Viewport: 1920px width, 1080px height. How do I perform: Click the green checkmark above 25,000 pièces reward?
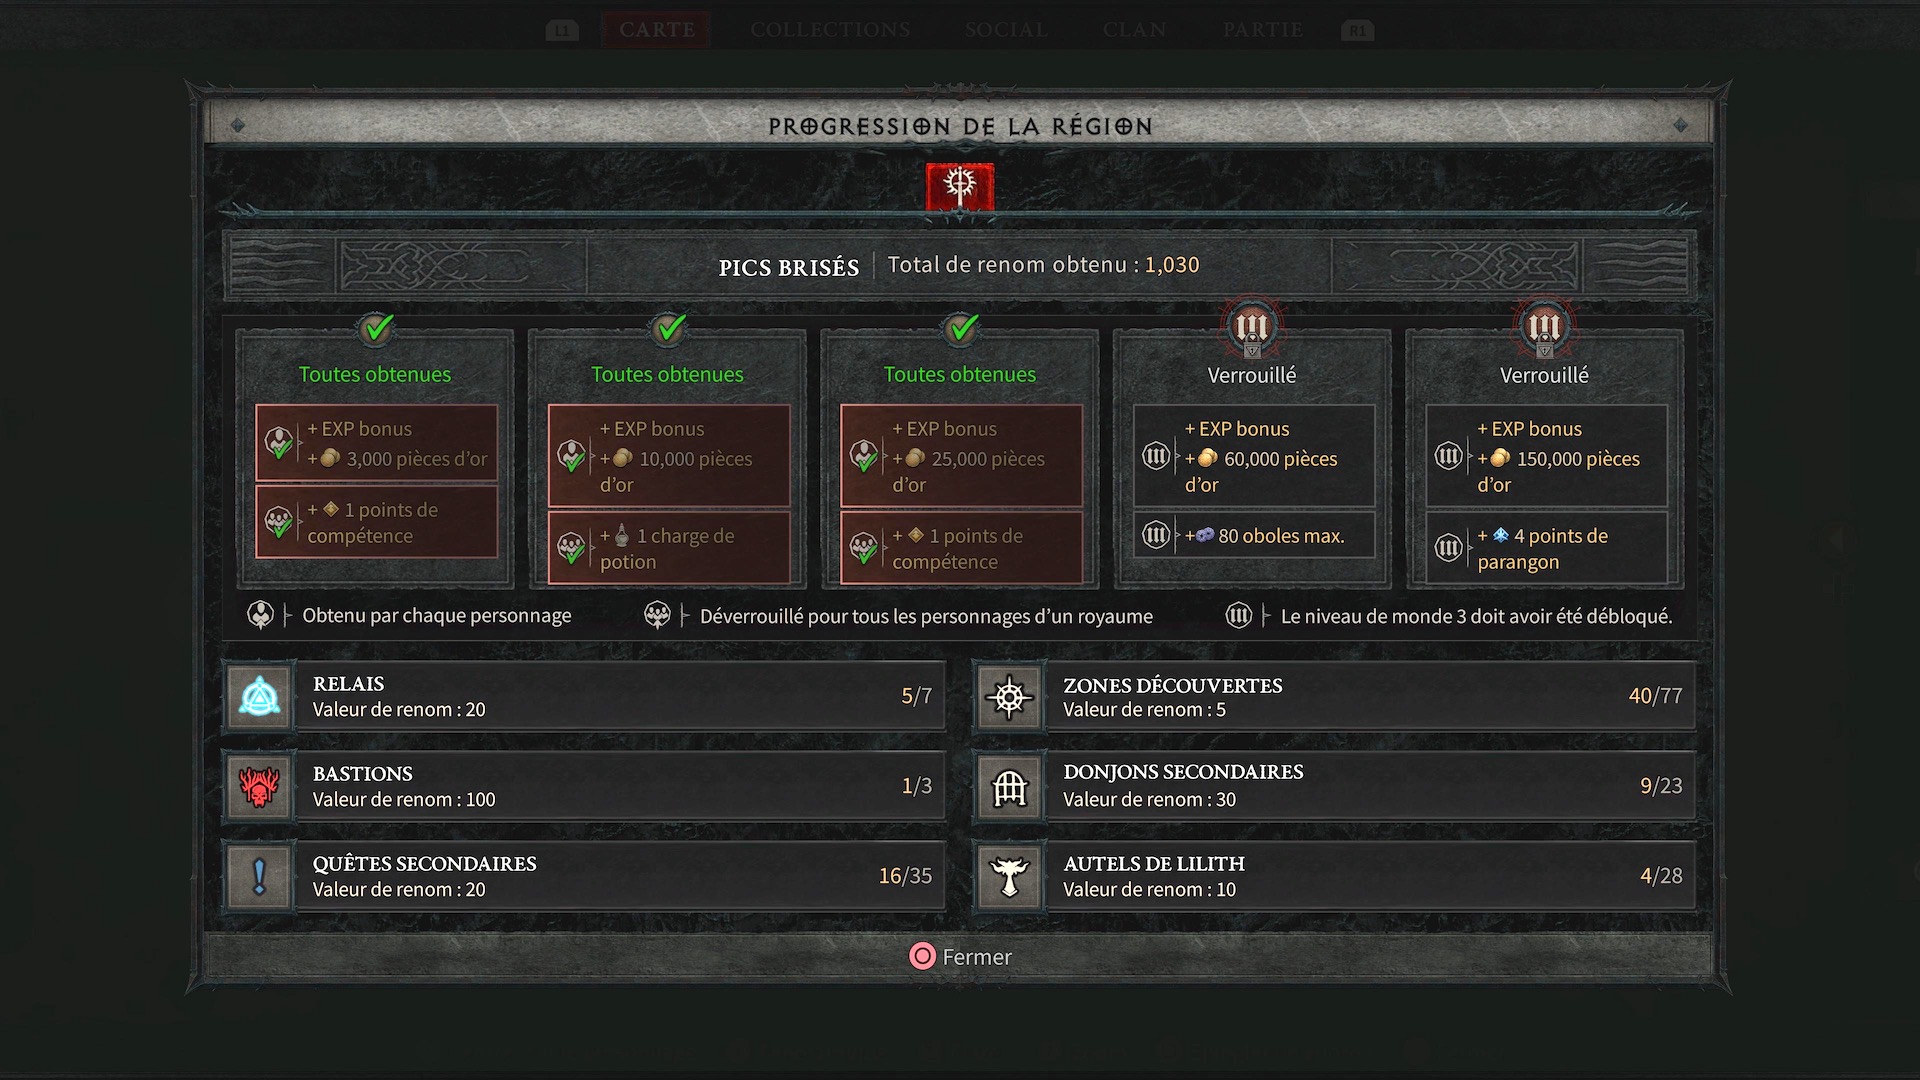[962, 328]
